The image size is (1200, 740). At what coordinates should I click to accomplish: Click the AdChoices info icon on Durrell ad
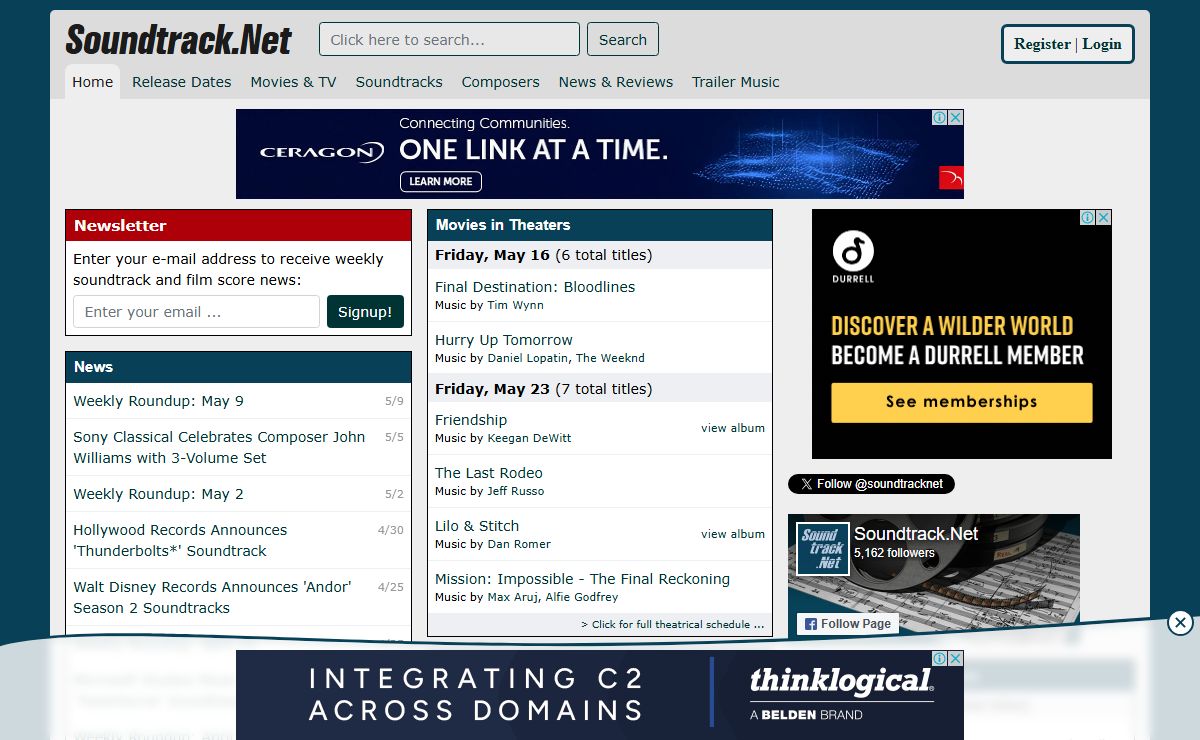(x=1088, y=217)
